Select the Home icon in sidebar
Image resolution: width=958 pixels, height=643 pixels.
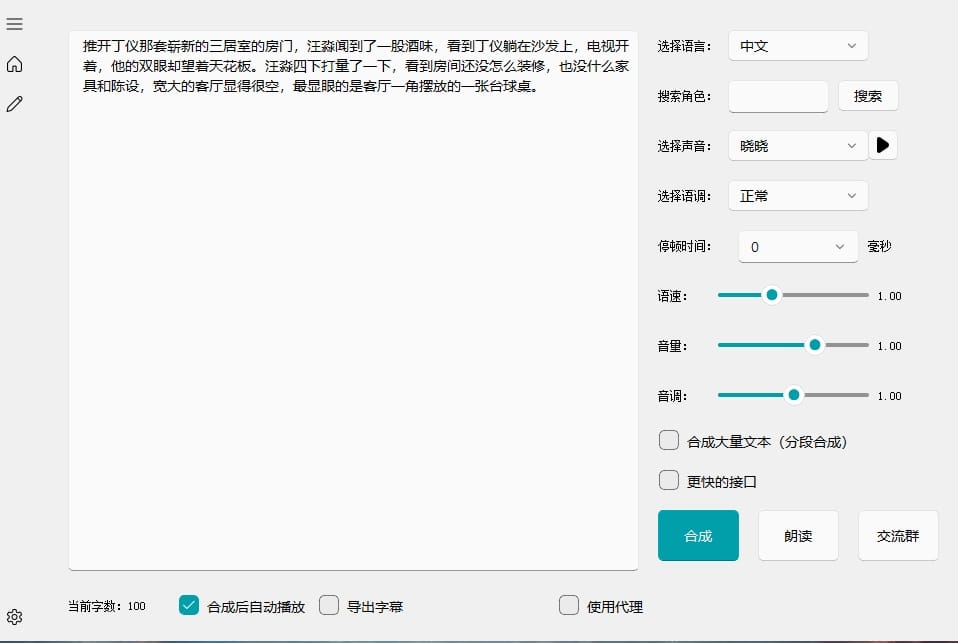(x=14, y=63)
